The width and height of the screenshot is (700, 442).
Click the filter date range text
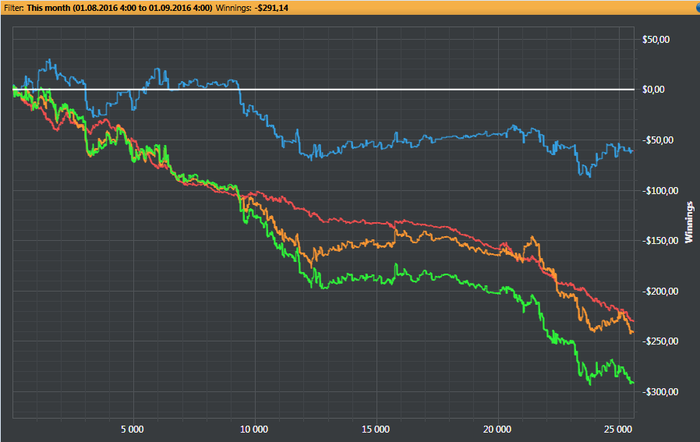[119, 8]
